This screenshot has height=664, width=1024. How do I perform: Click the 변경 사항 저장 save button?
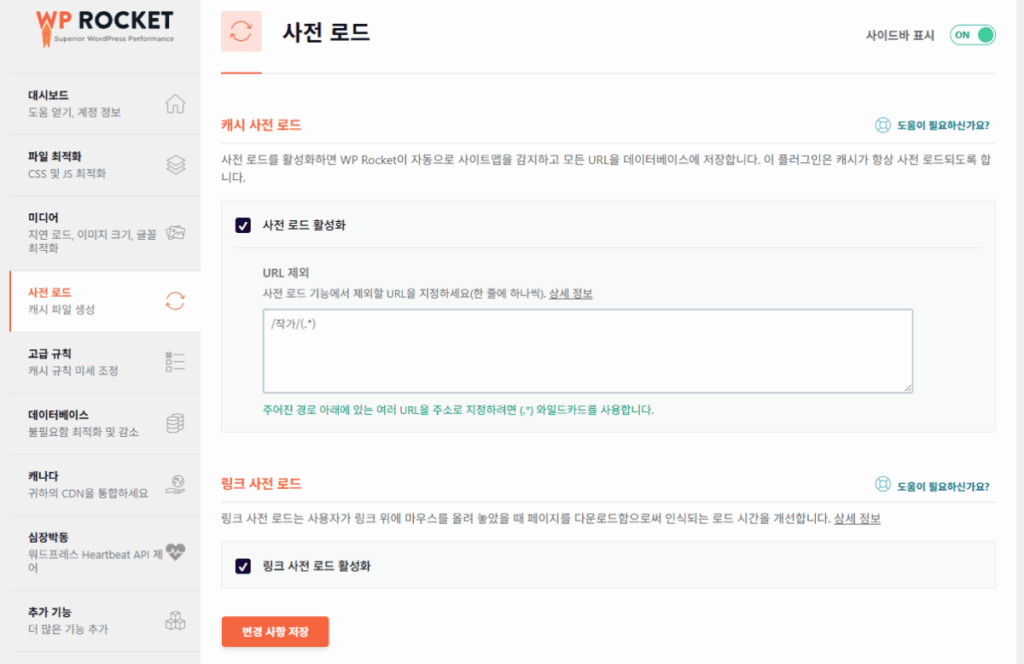coord(275,631)
